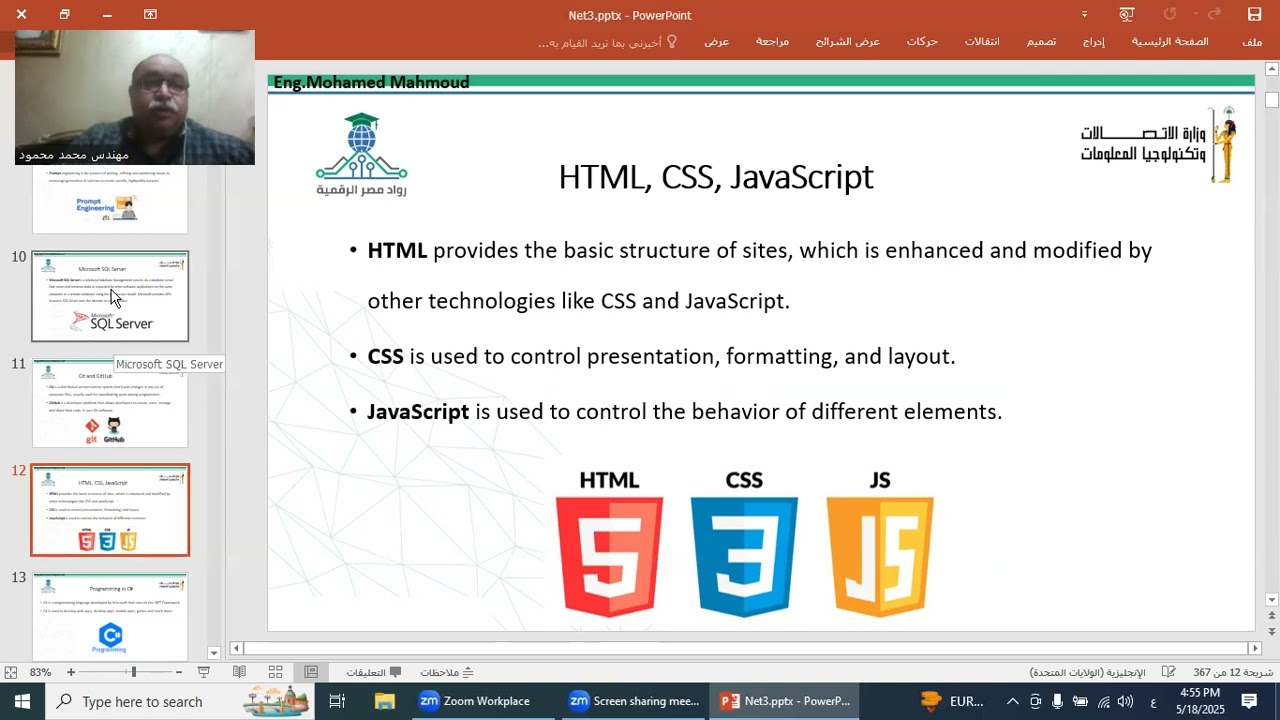
Task: Select the slide 12 HTML, CSS, JavaScript thumbnail
Action: (x=110, y=510)
